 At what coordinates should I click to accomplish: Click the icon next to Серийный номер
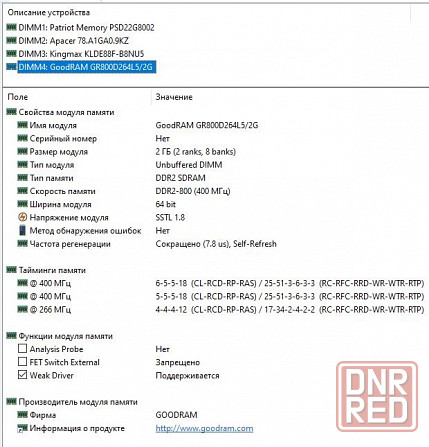[22, 138]
